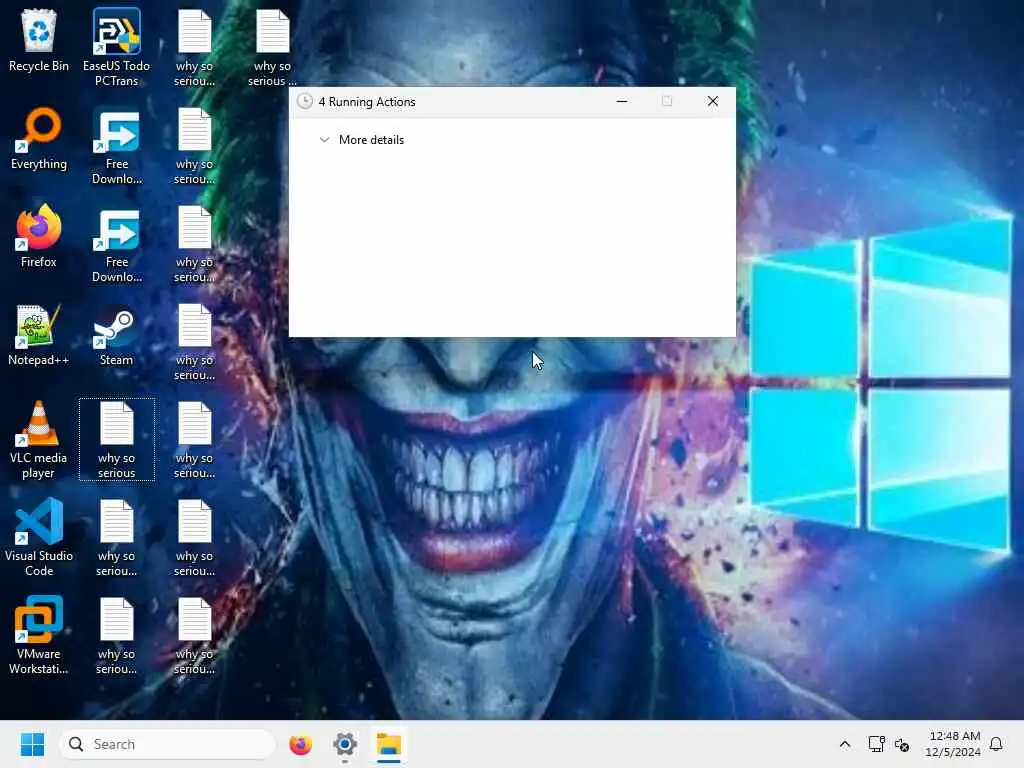1024x768 pixels.
Task: Open the Windows Start menu
Action: [32, 744]
